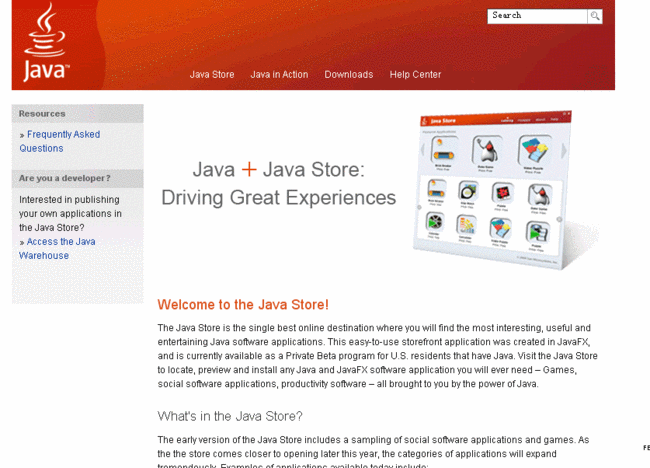Open the Help Center menu
The width and height of the screenshot is (650, 468).
click(415, 75)
